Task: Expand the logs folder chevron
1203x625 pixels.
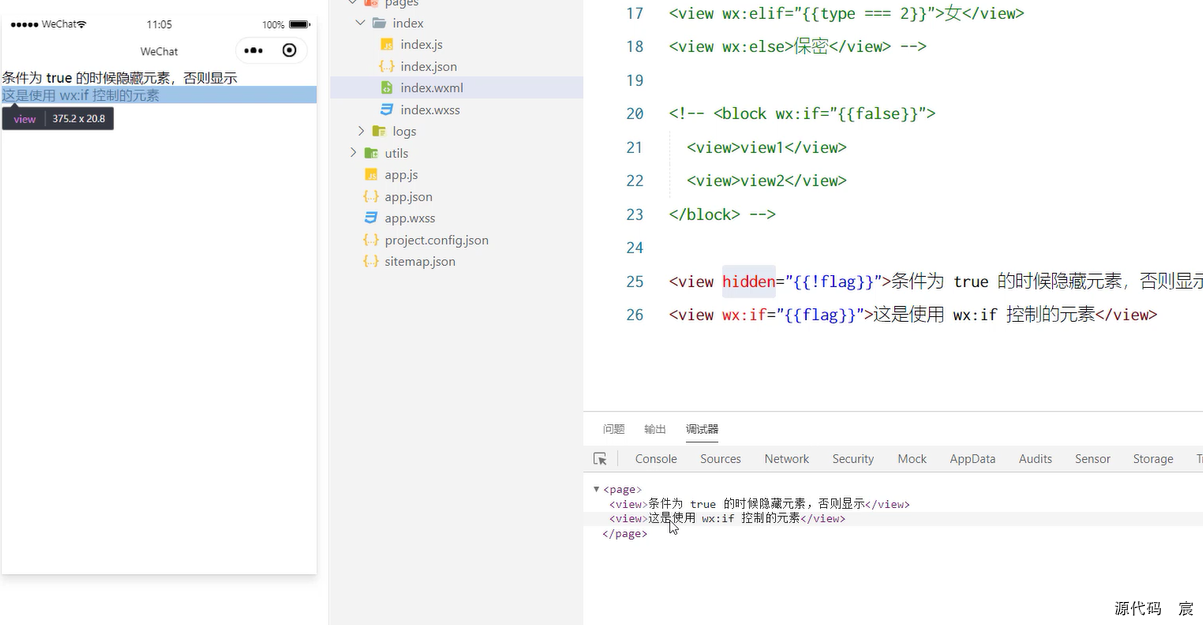Action: point(361,131)
